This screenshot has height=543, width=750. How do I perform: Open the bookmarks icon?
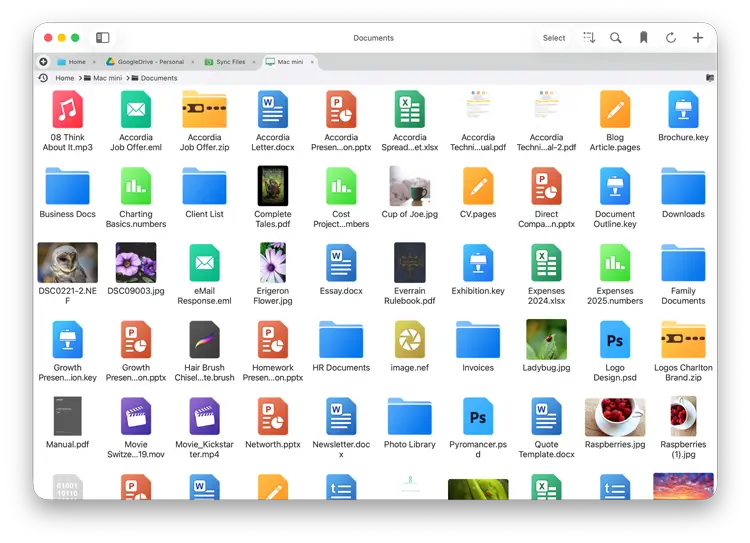point(643,38)
